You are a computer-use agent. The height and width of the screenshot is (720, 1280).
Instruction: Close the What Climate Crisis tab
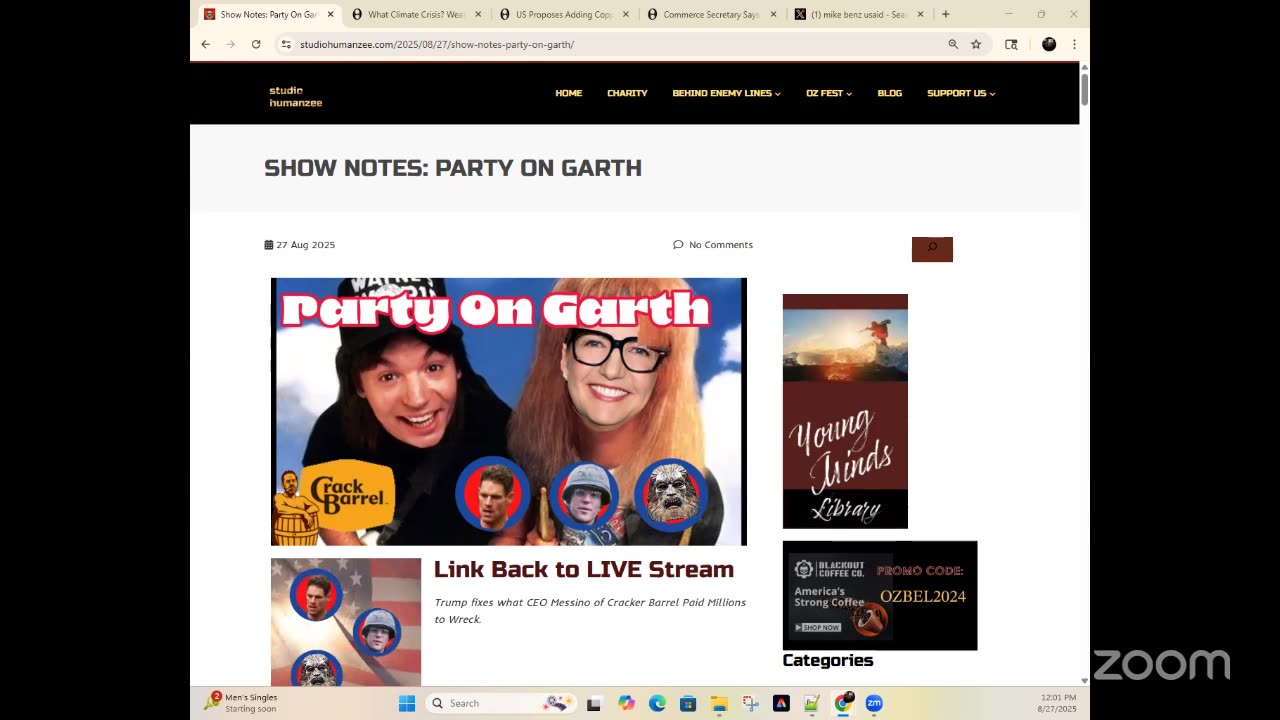[478, 14]
